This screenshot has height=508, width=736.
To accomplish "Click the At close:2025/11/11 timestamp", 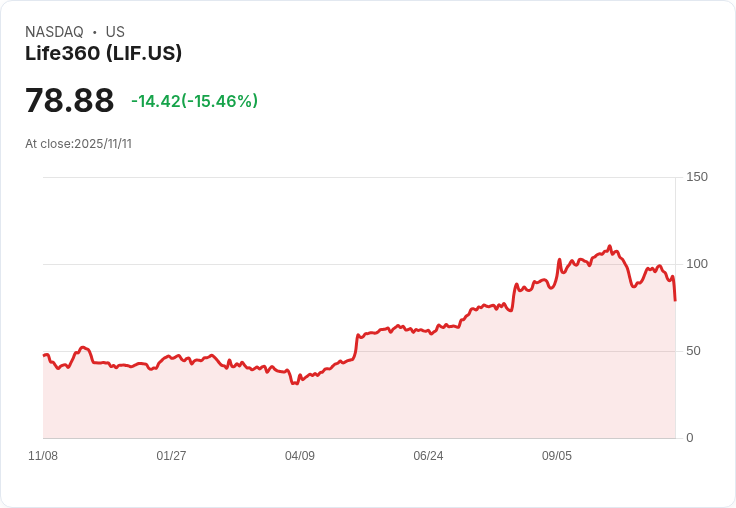I will point(78,144).
